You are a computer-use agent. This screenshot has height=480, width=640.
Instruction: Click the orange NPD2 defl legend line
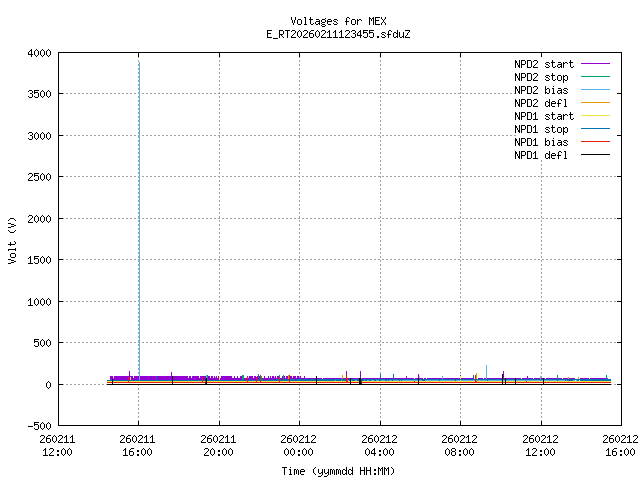(x=594, y=103)
